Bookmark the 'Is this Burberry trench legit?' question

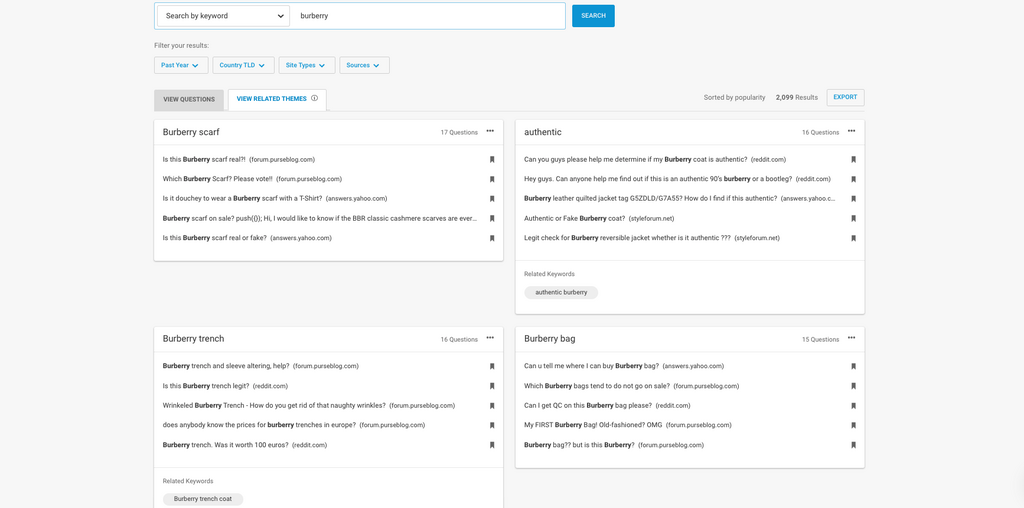[492, 386]
